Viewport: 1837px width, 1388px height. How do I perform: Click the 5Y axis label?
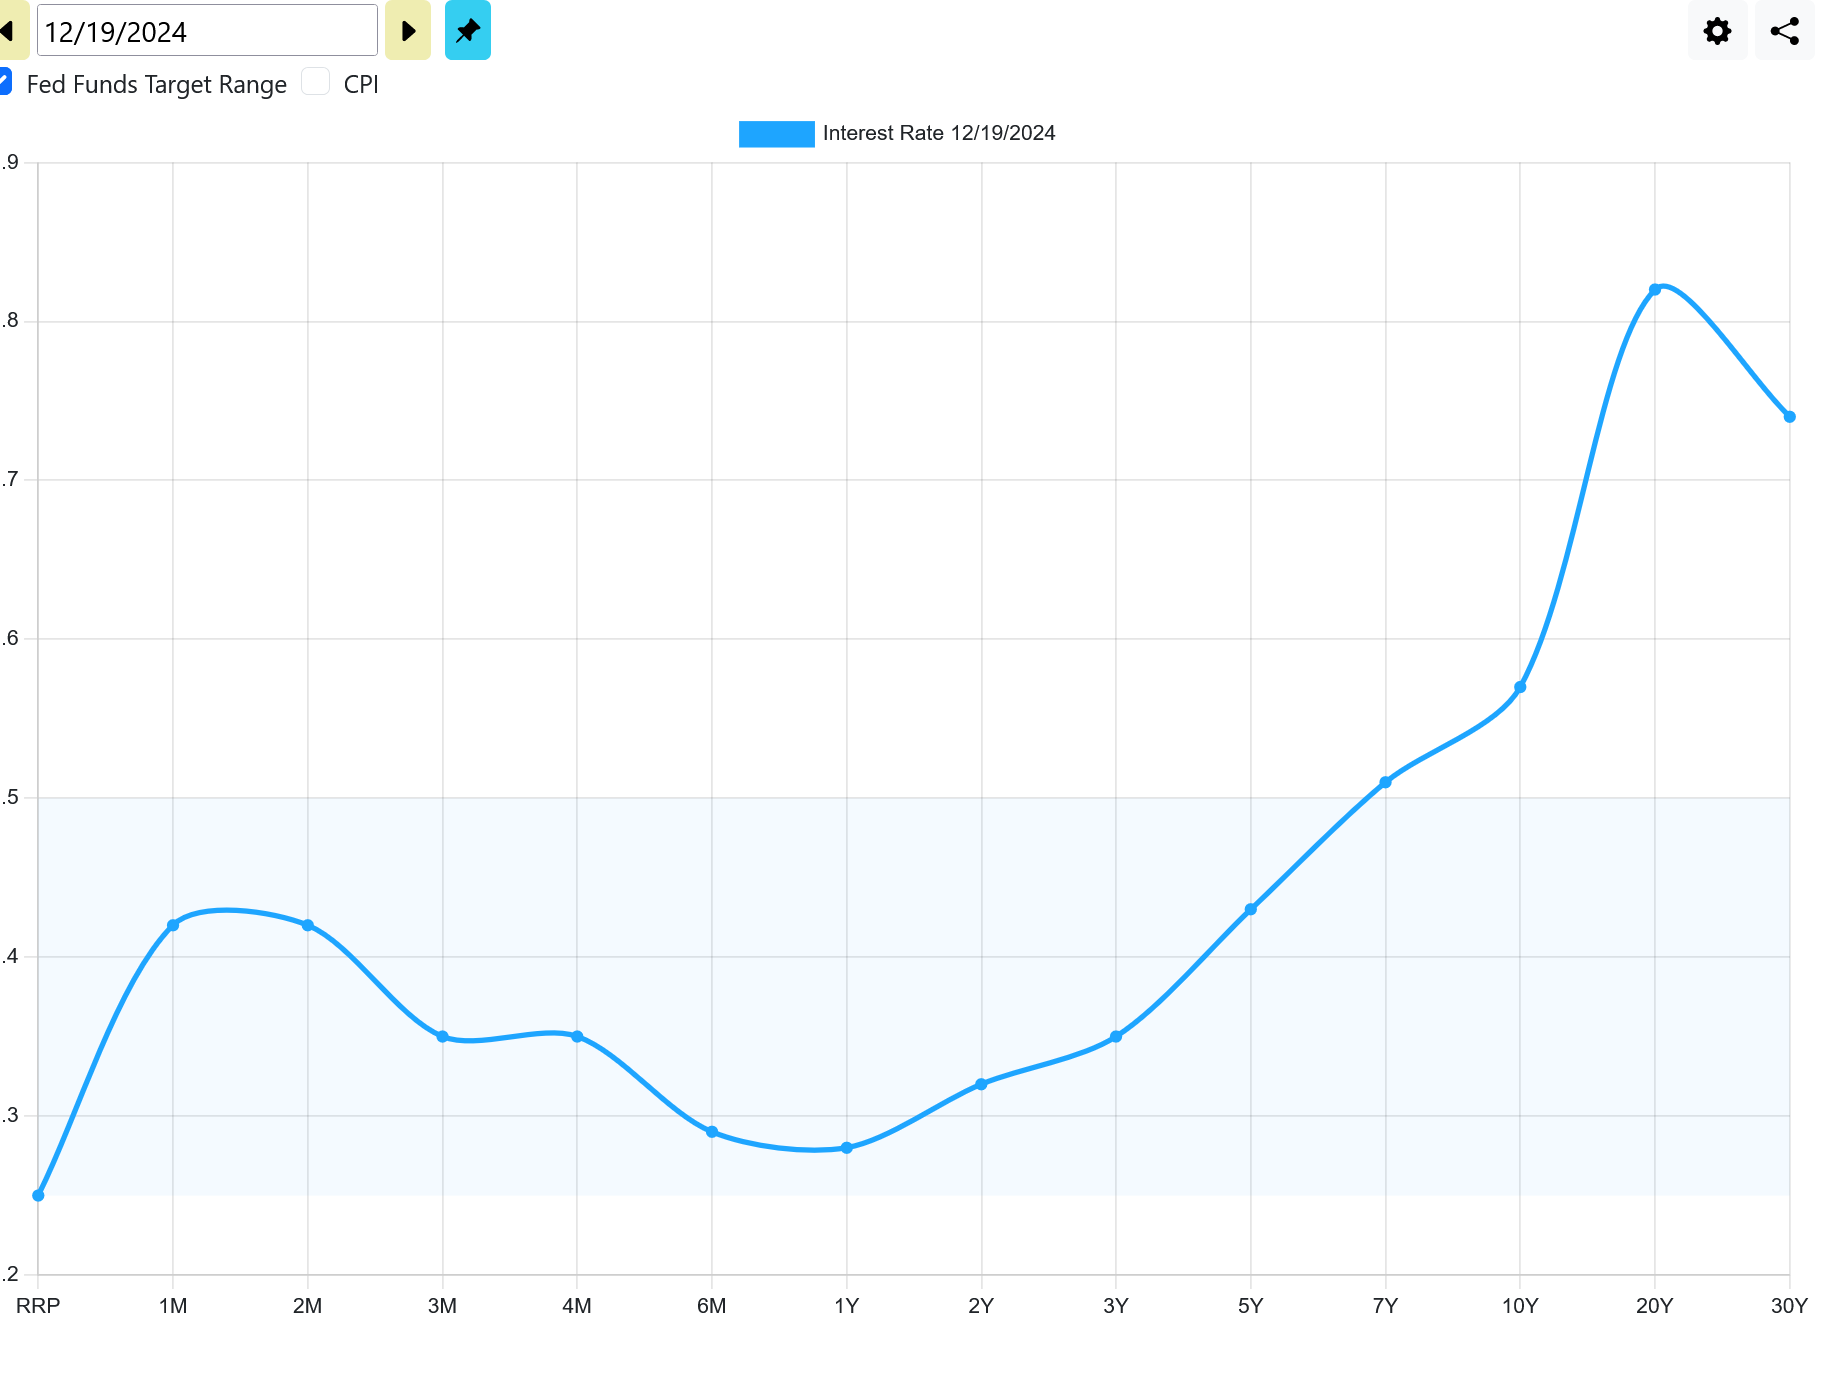pyautogui.click(x=1251, y=1305)
